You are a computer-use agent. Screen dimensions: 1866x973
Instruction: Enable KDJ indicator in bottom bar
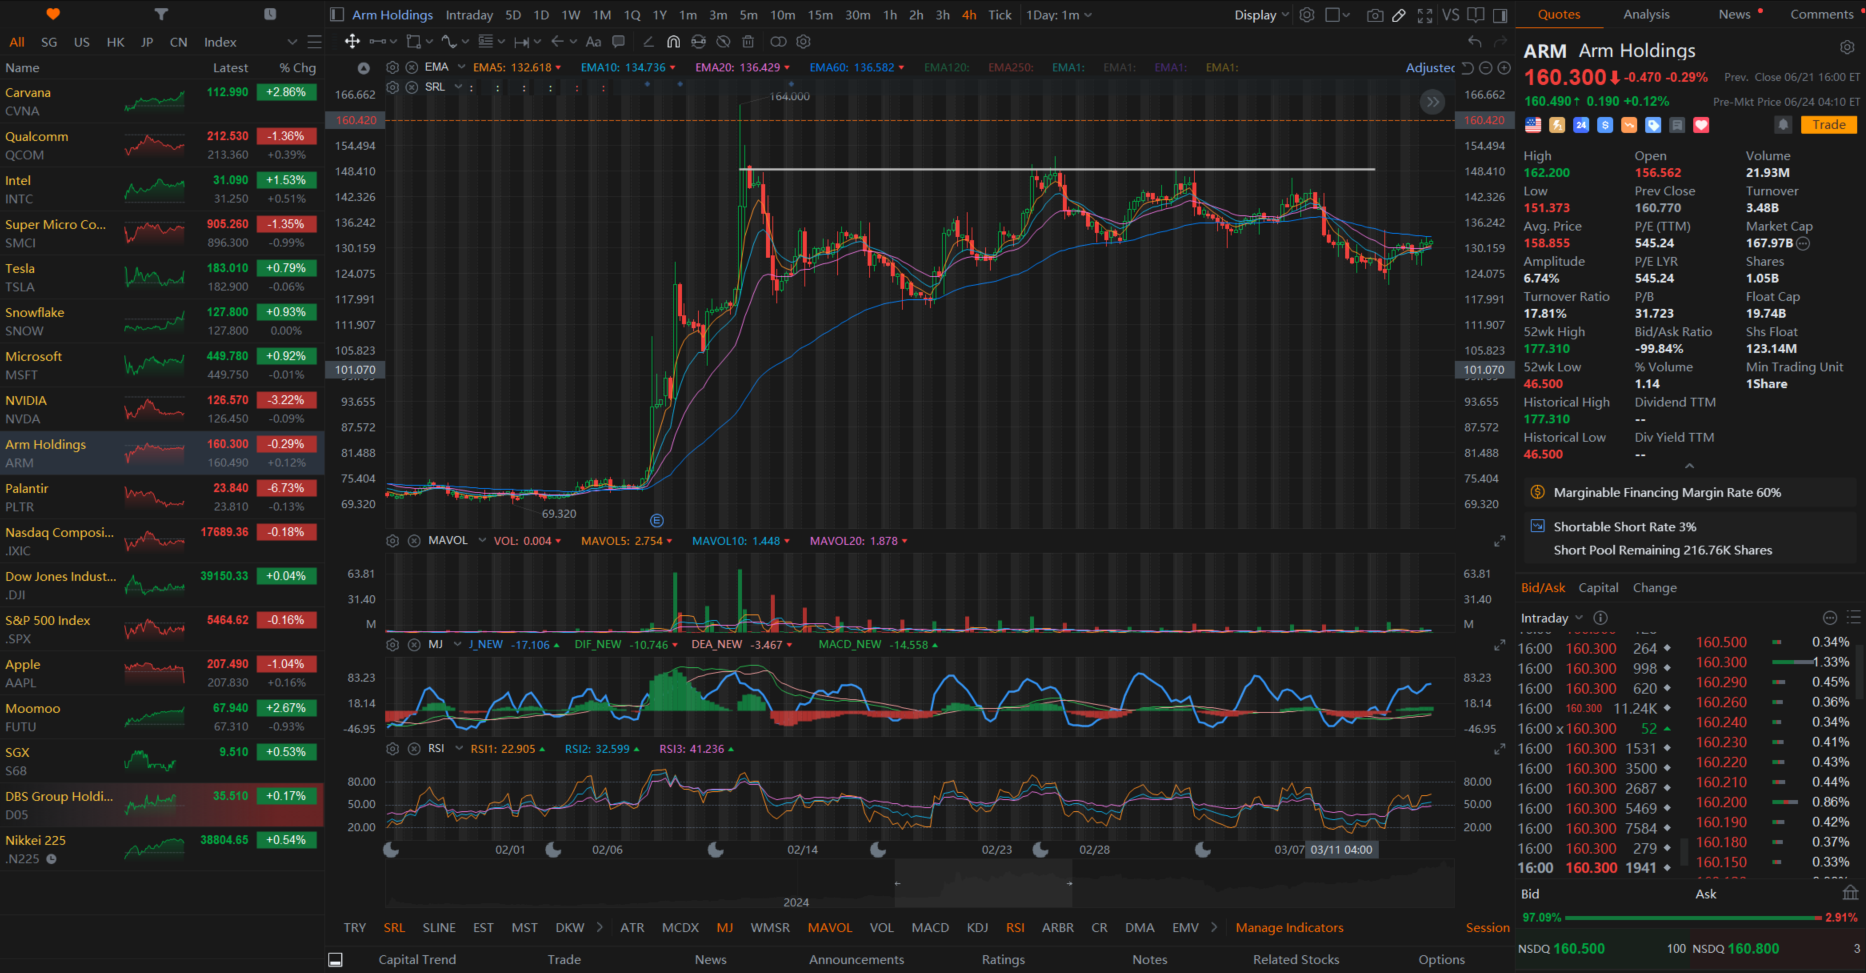click(978, 928)
